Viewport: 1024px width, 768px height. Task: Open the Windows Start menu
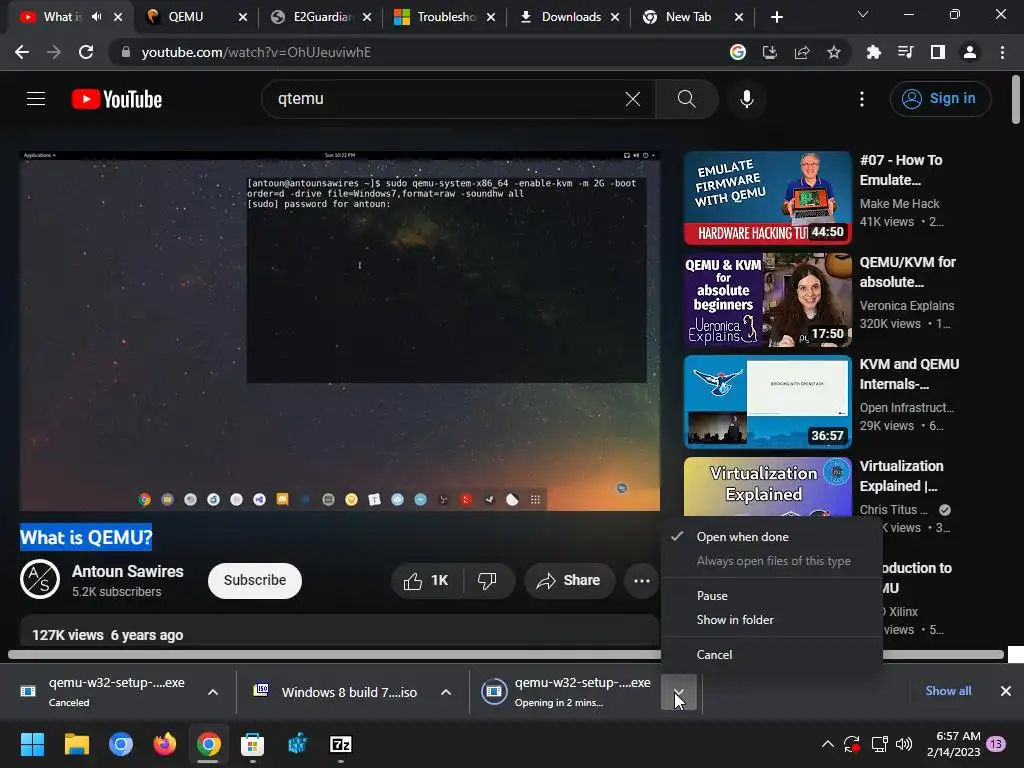32,744
